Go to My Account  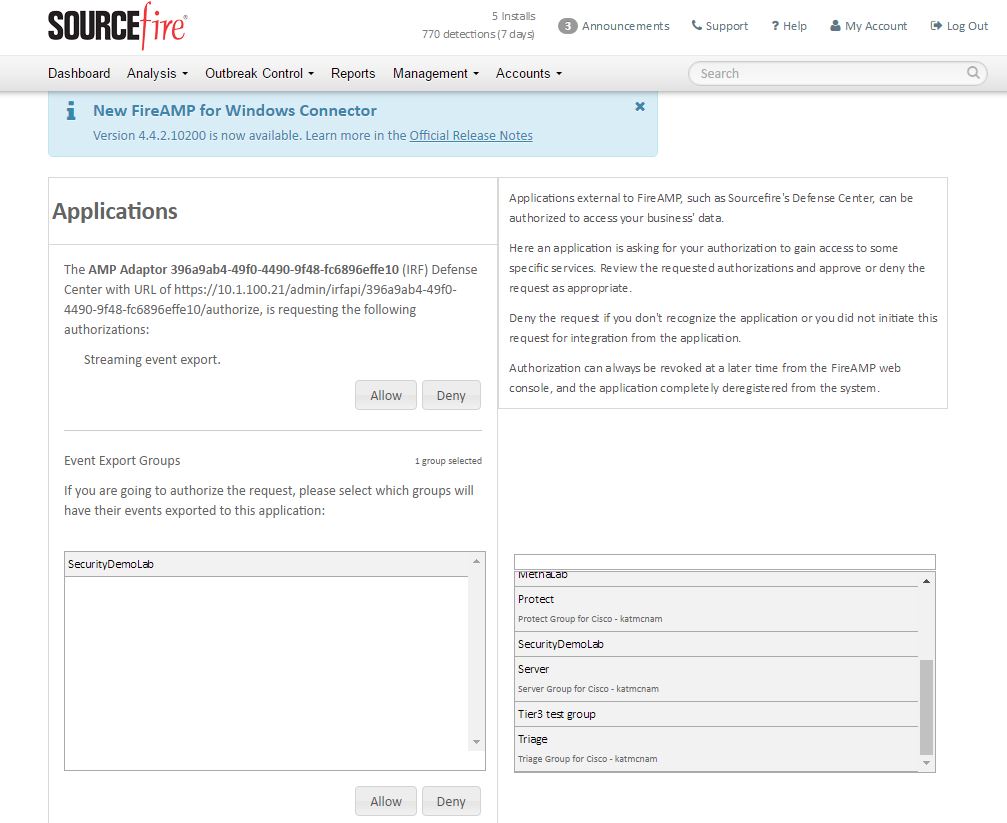pyautogui.click(x=869, y=26)
